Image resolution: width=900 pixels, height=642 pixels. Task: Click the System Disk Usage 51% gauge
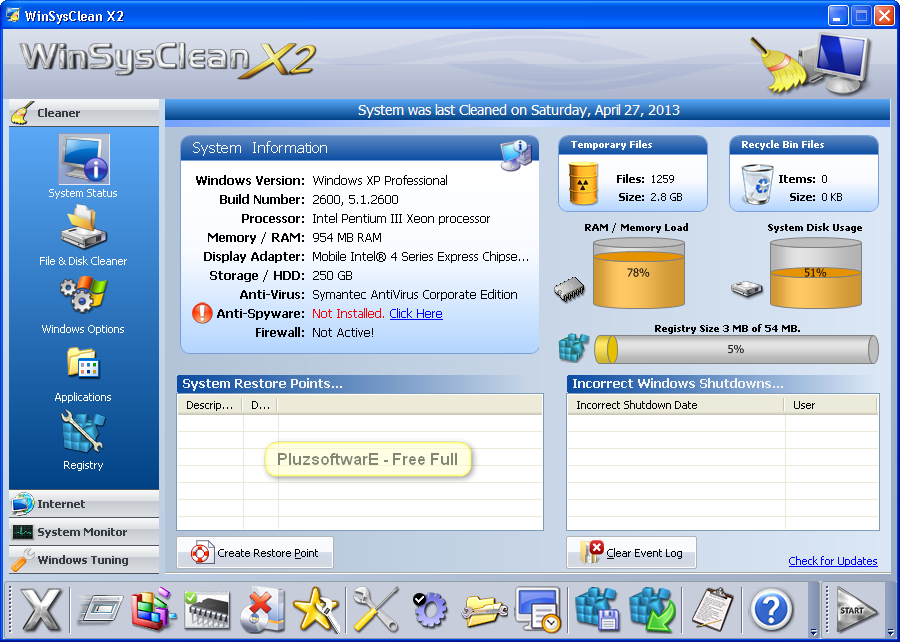click(816, 273)
